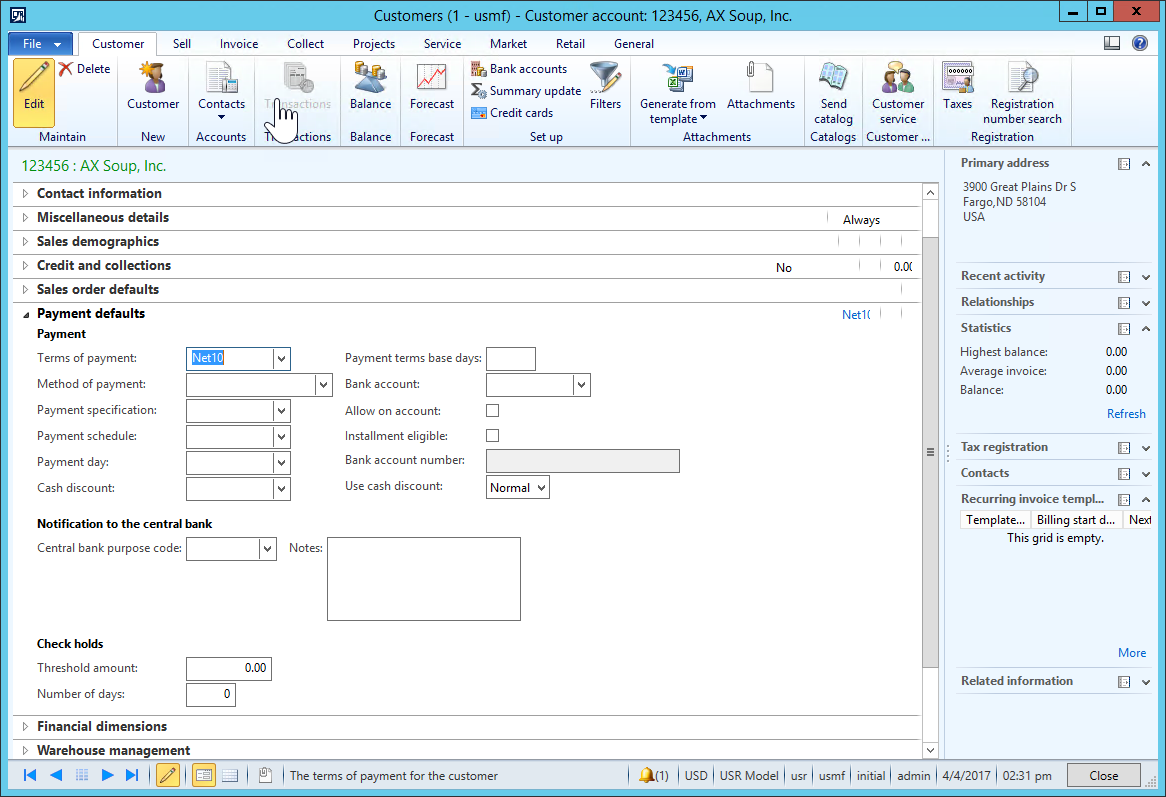Open the Balance ribbon icon

pyautogui.click(x=370, y=87)
